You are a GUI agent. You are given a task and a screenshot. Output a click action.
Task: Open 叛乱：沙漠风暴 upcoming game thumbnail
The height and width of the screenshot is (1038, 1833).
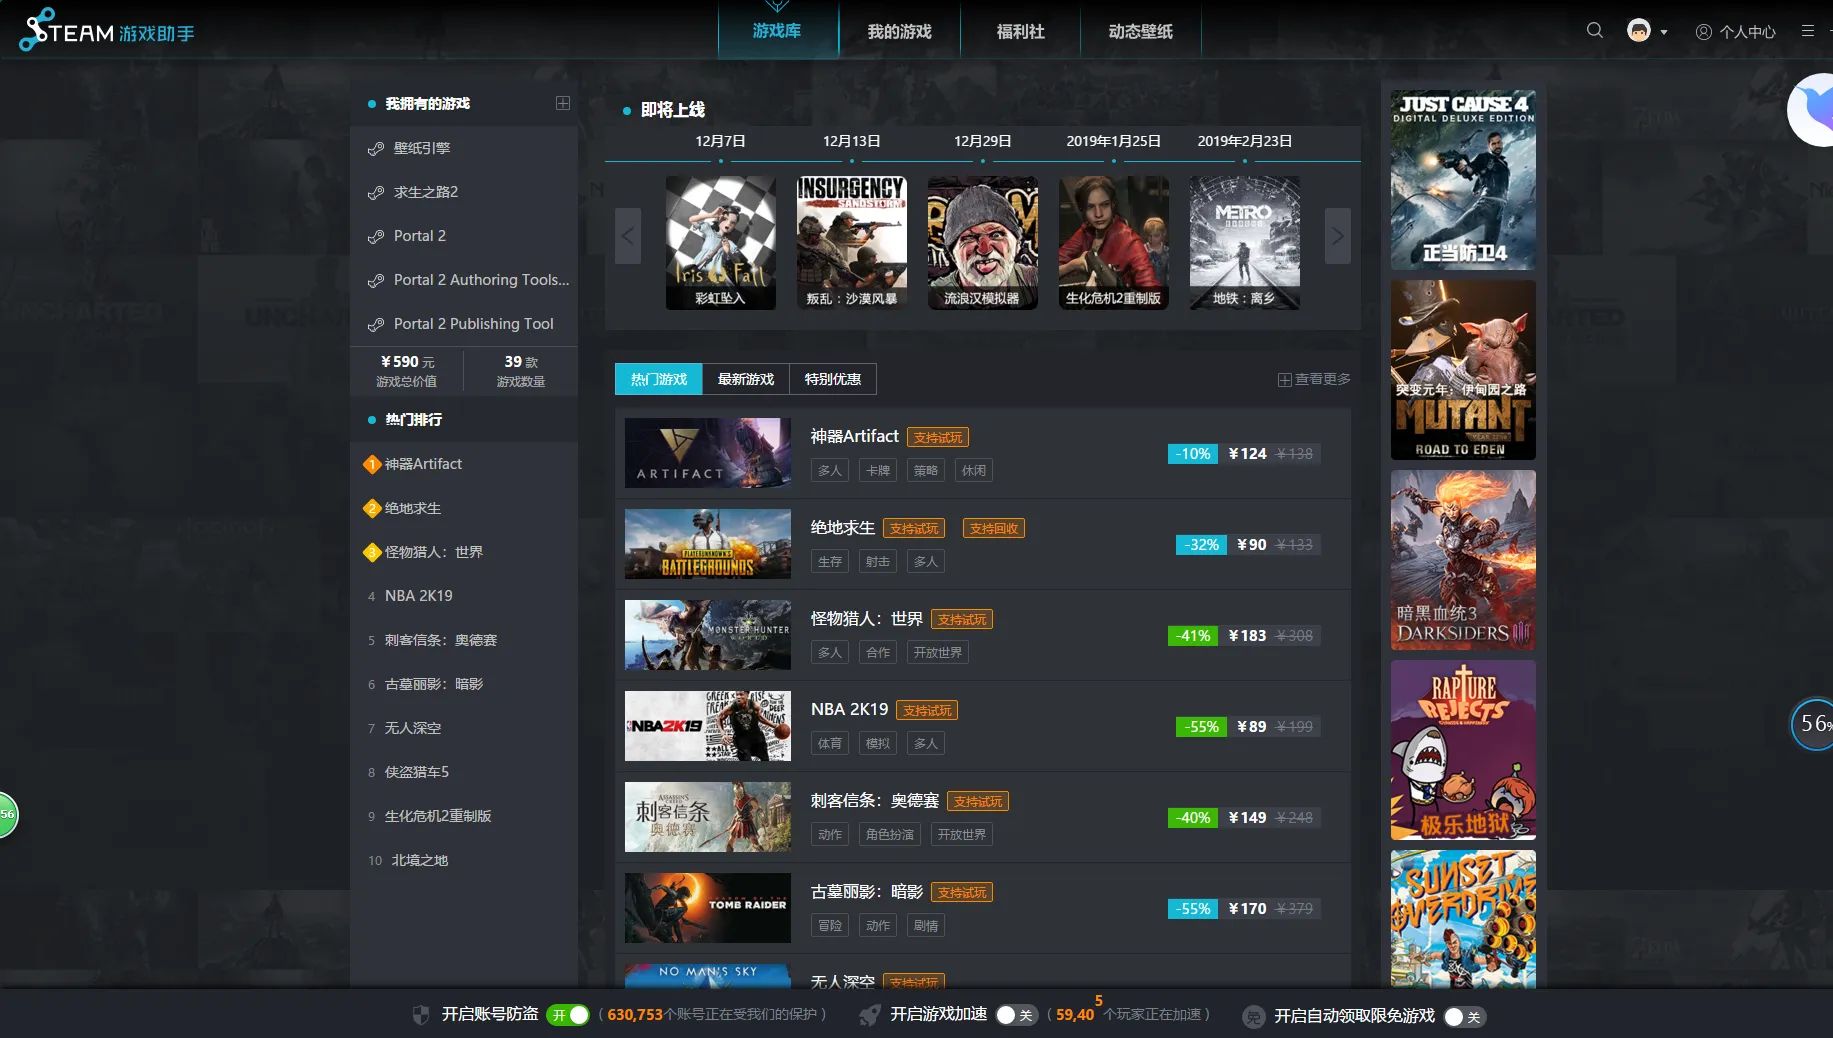pos(851,242)
